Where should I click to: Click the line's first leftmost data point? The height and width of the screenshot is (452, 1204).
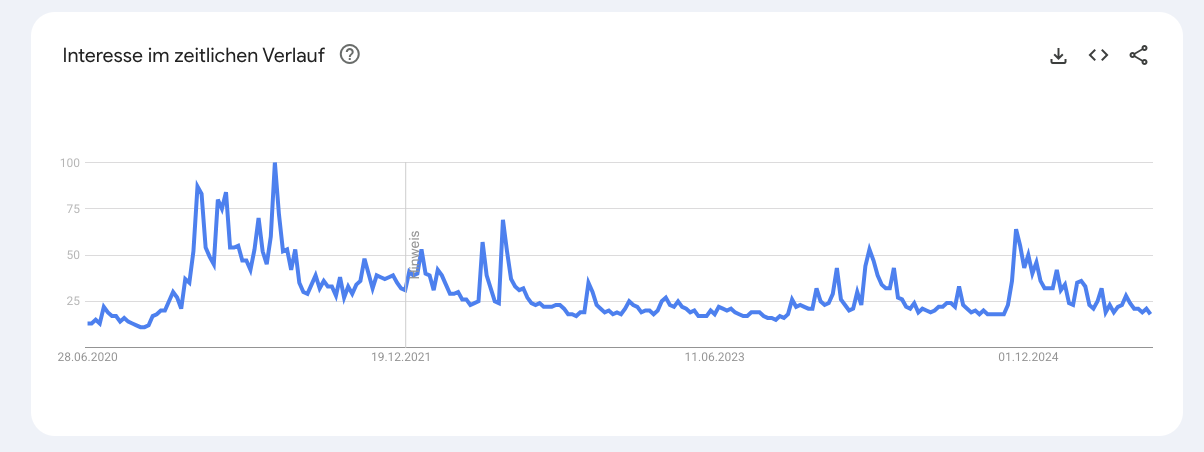[x=89, y=323]
